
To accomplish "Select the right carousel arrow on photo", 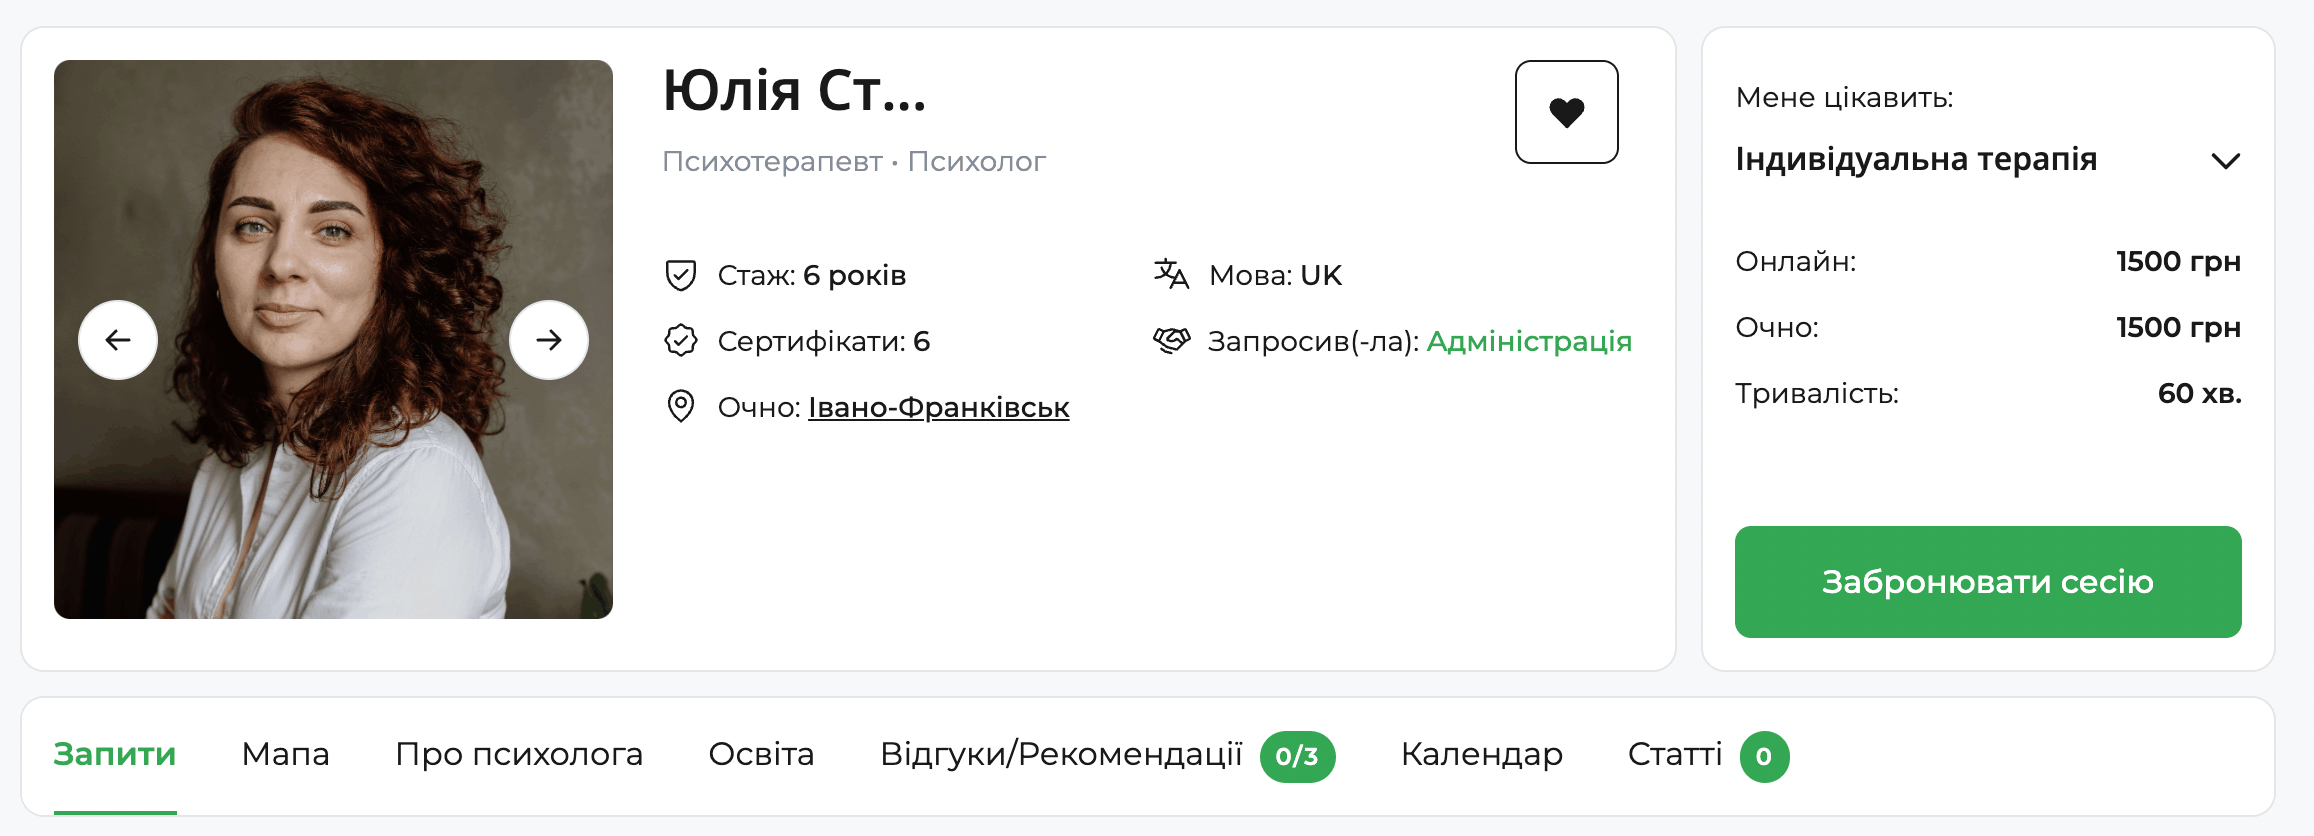I will pyautogui.click(x=549, y=339).
